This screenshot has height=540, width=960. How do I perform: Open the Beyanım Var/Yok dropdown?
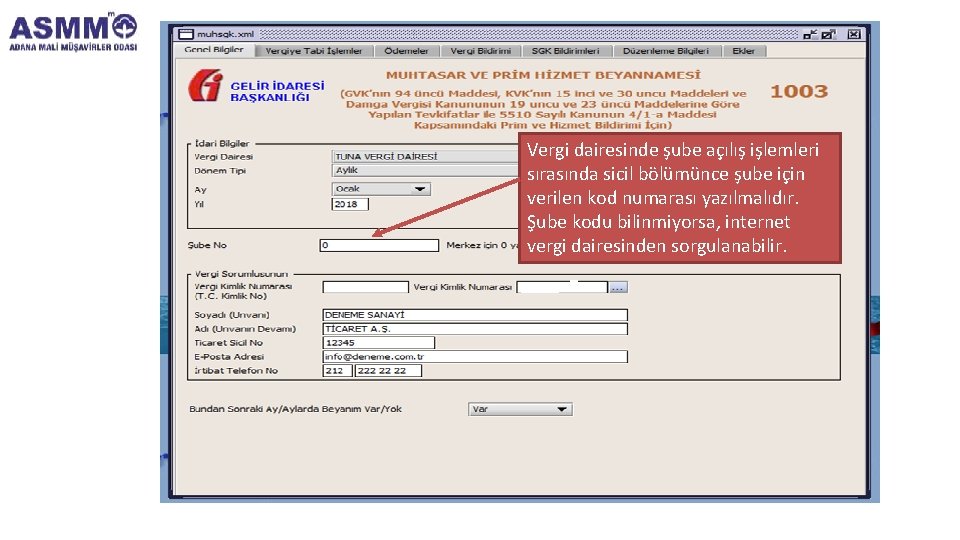[520, 409]
